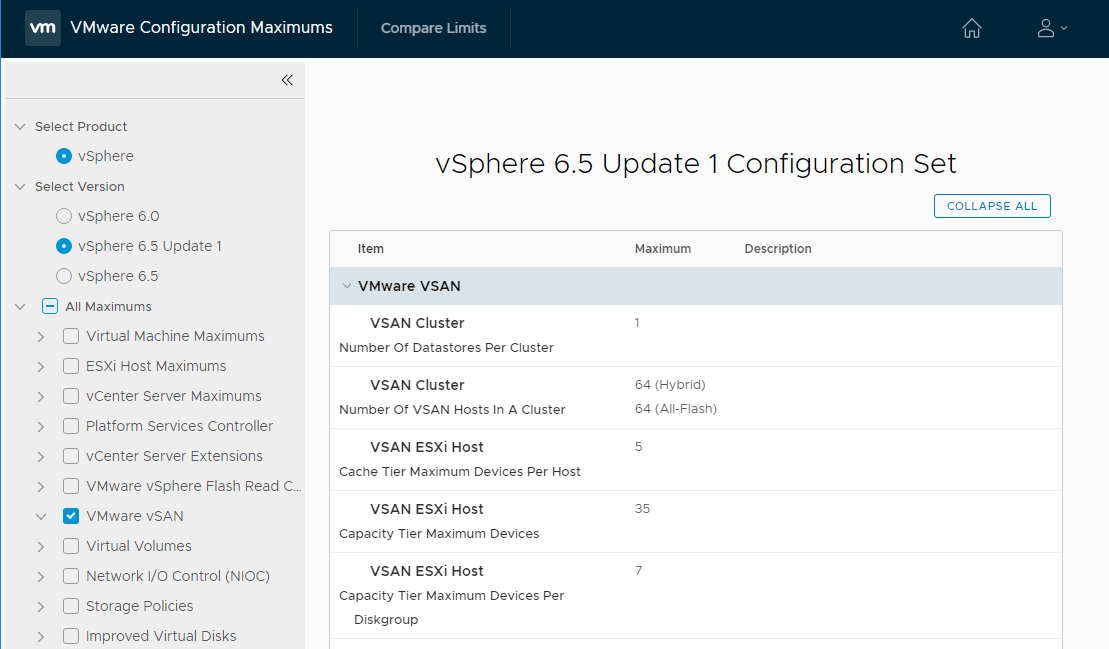This screenshot has height=649, width=1109.
Task: Click 'Capacity Tier Maximum Devices Per Diskgroup' text
Action: [452, 608]
